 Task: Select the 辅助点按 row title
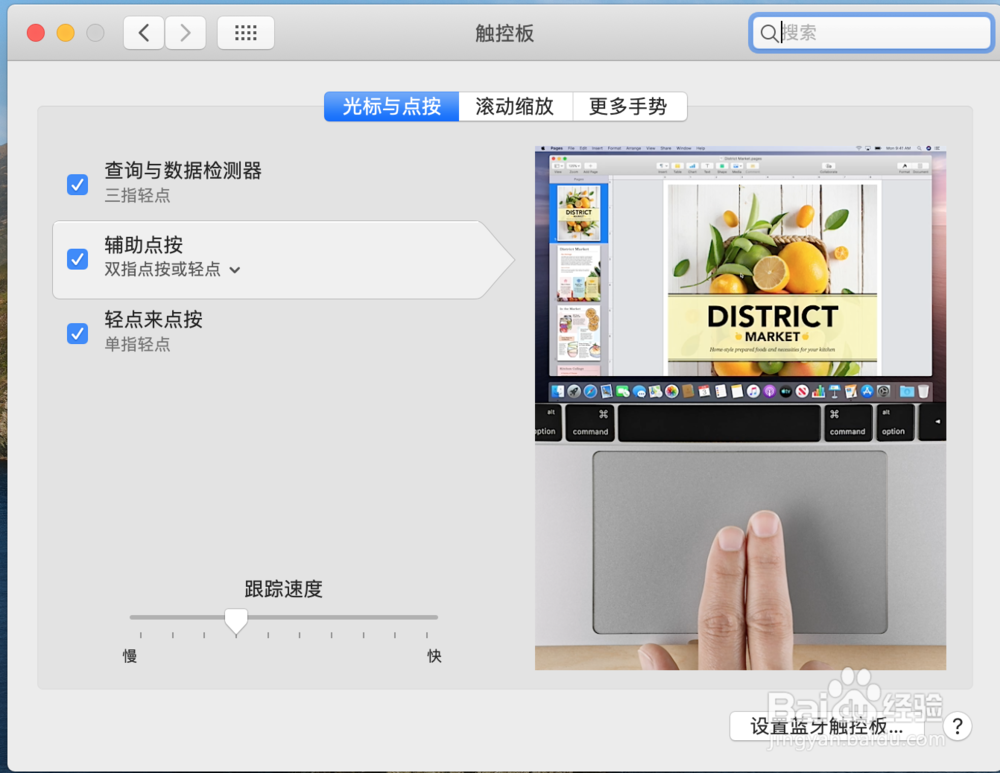point(143,244)
